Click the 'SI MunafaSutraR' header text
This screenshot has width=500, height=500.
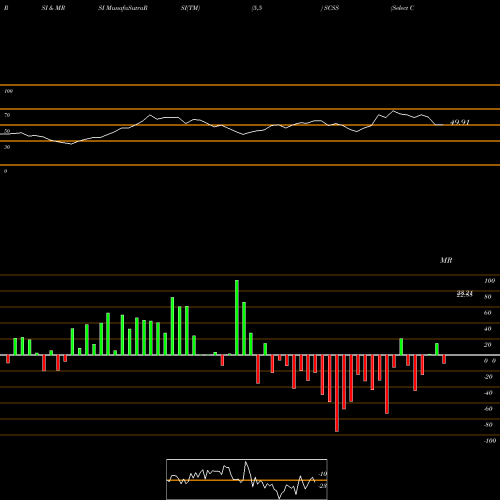click(x=123, y=8)
